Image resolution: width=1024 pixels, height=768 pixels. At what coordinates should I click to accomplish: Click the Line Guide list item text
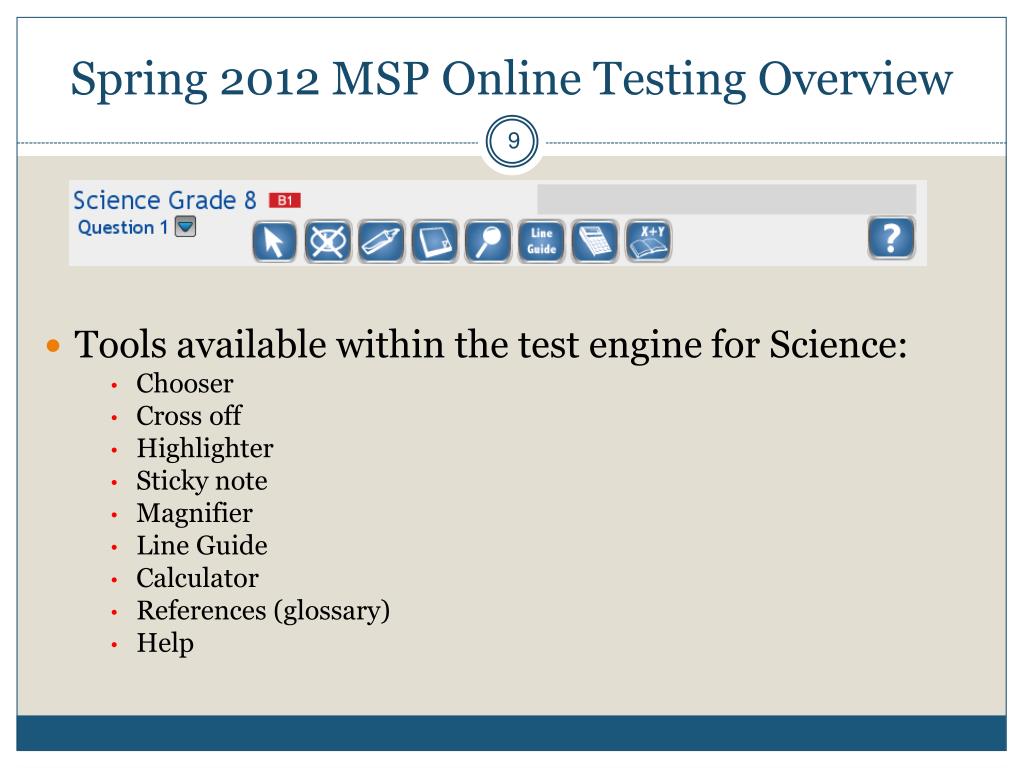(202, 545)
